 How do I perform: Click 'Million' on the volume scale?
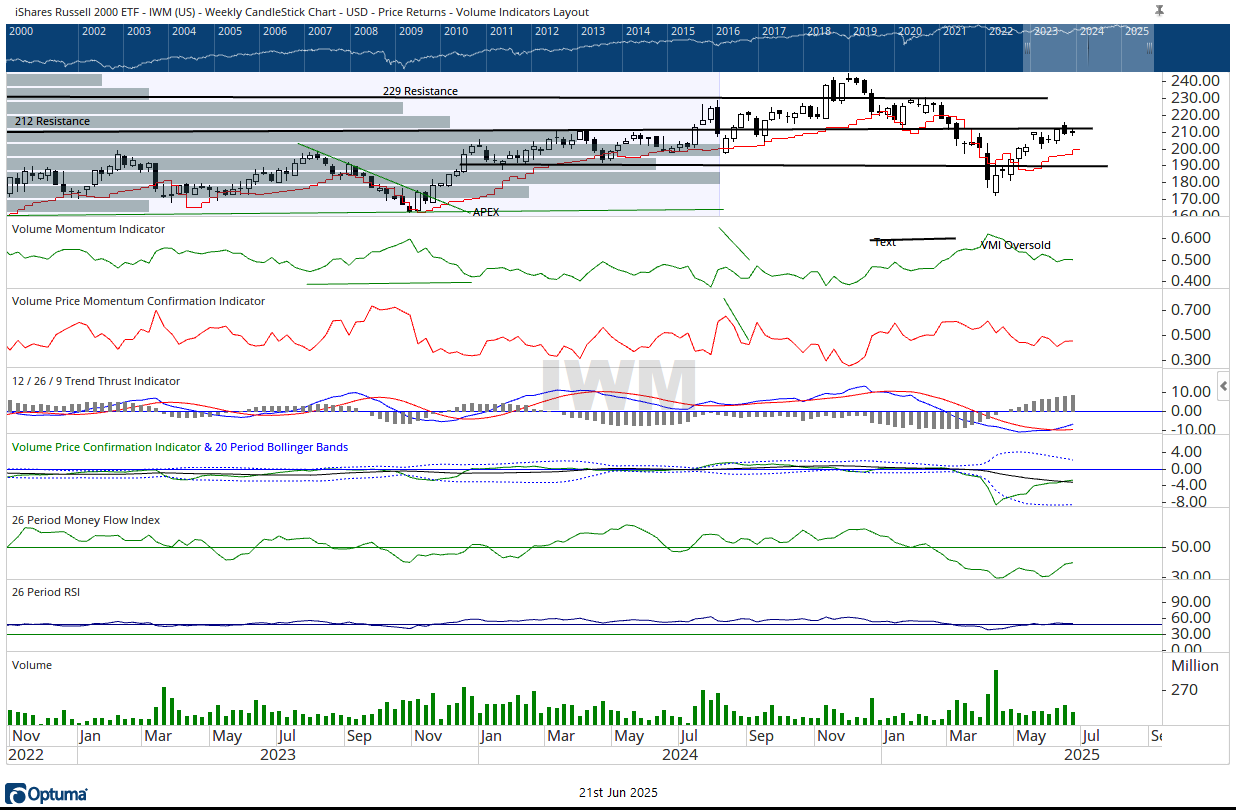click(1195, 666)
